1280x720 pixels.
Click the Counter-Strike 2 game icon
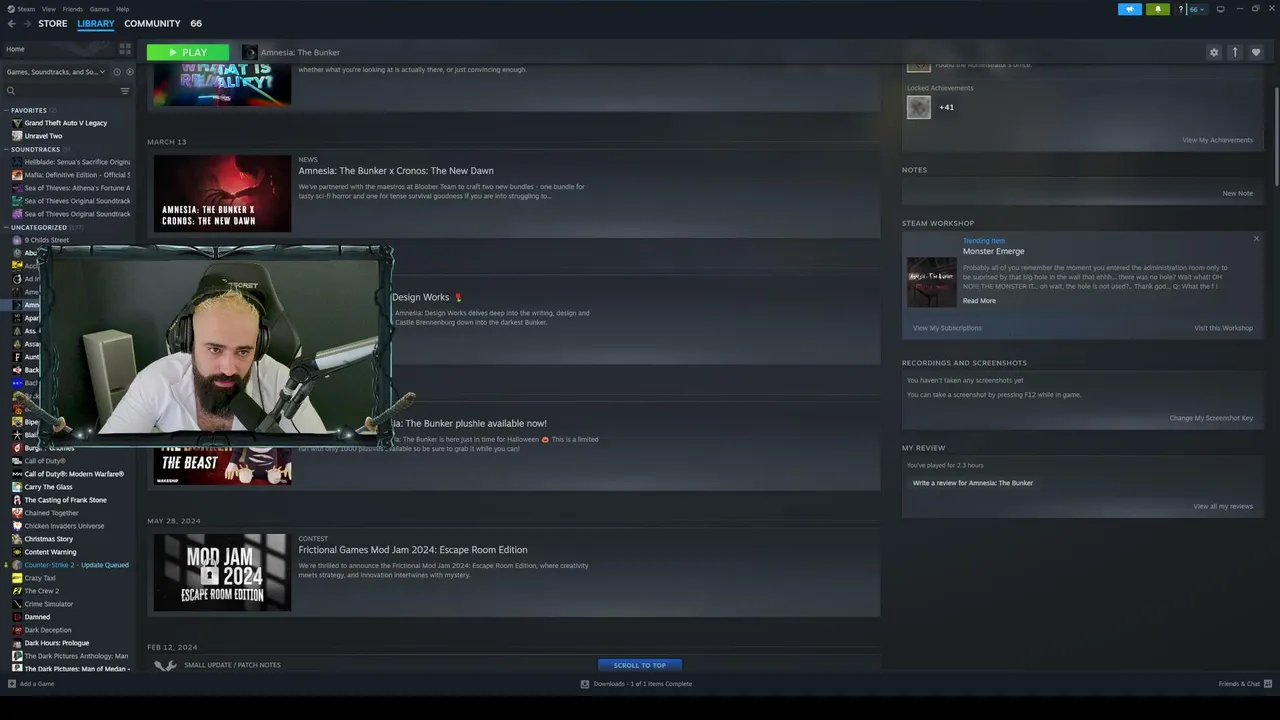click(x=17, y=565)
